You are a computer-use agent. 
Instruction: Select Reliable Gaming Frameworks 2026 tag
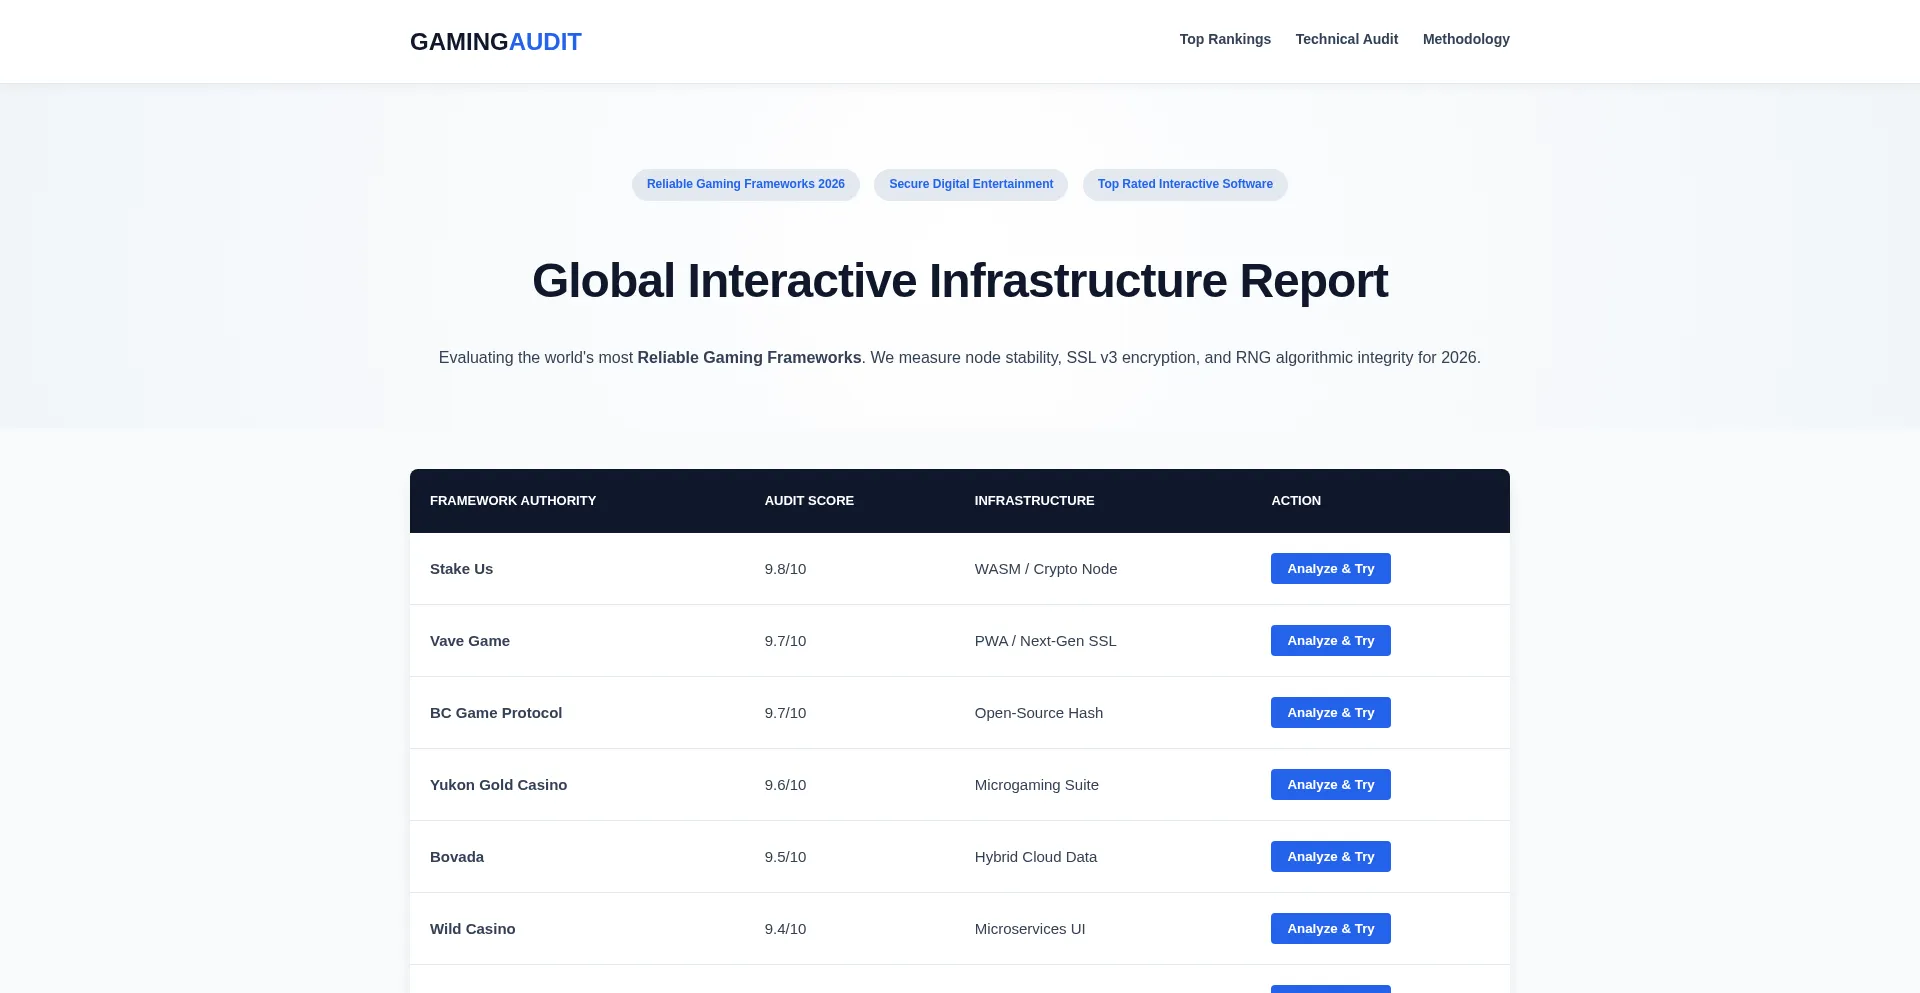[x=746, y=184]
